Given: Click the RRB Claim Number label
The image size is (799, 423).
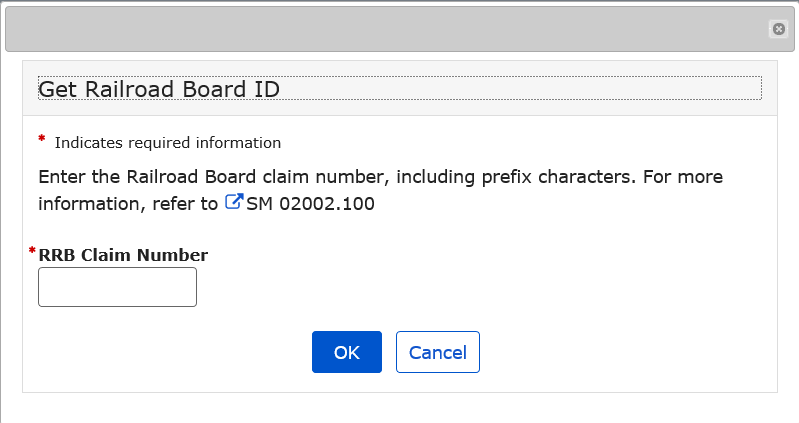Looking at the screenshot, I should coord(123,255).
